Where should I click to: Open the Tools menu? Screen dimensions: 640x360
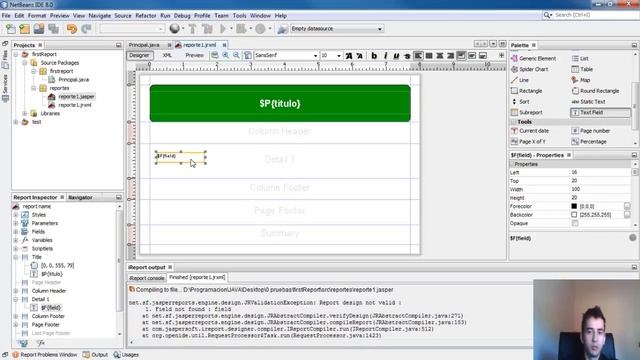pos(240,16)
